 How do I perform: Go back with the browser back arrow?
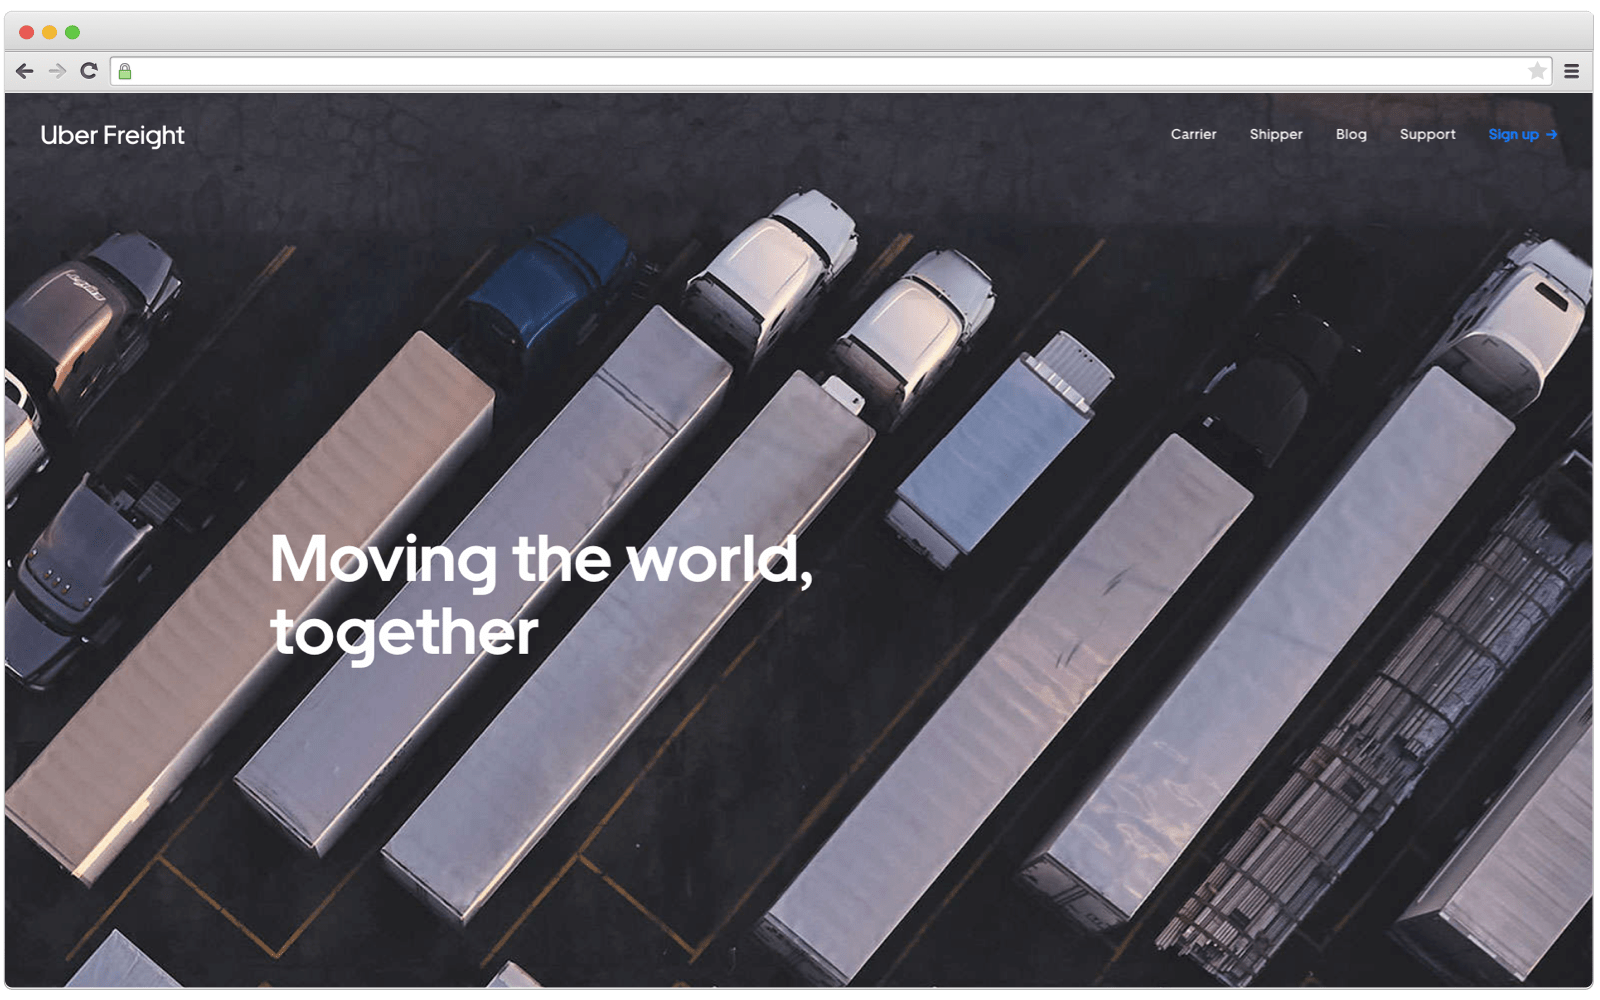click(25, 71)
